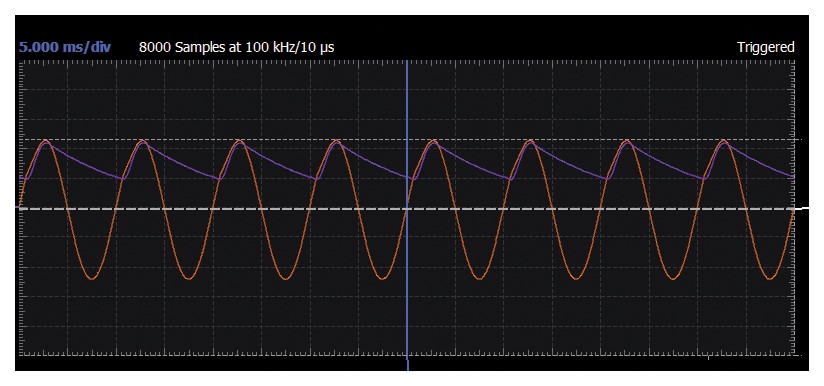
Task: Click the leftmost orange sine wave trough
Action: (x=92, y=278)
